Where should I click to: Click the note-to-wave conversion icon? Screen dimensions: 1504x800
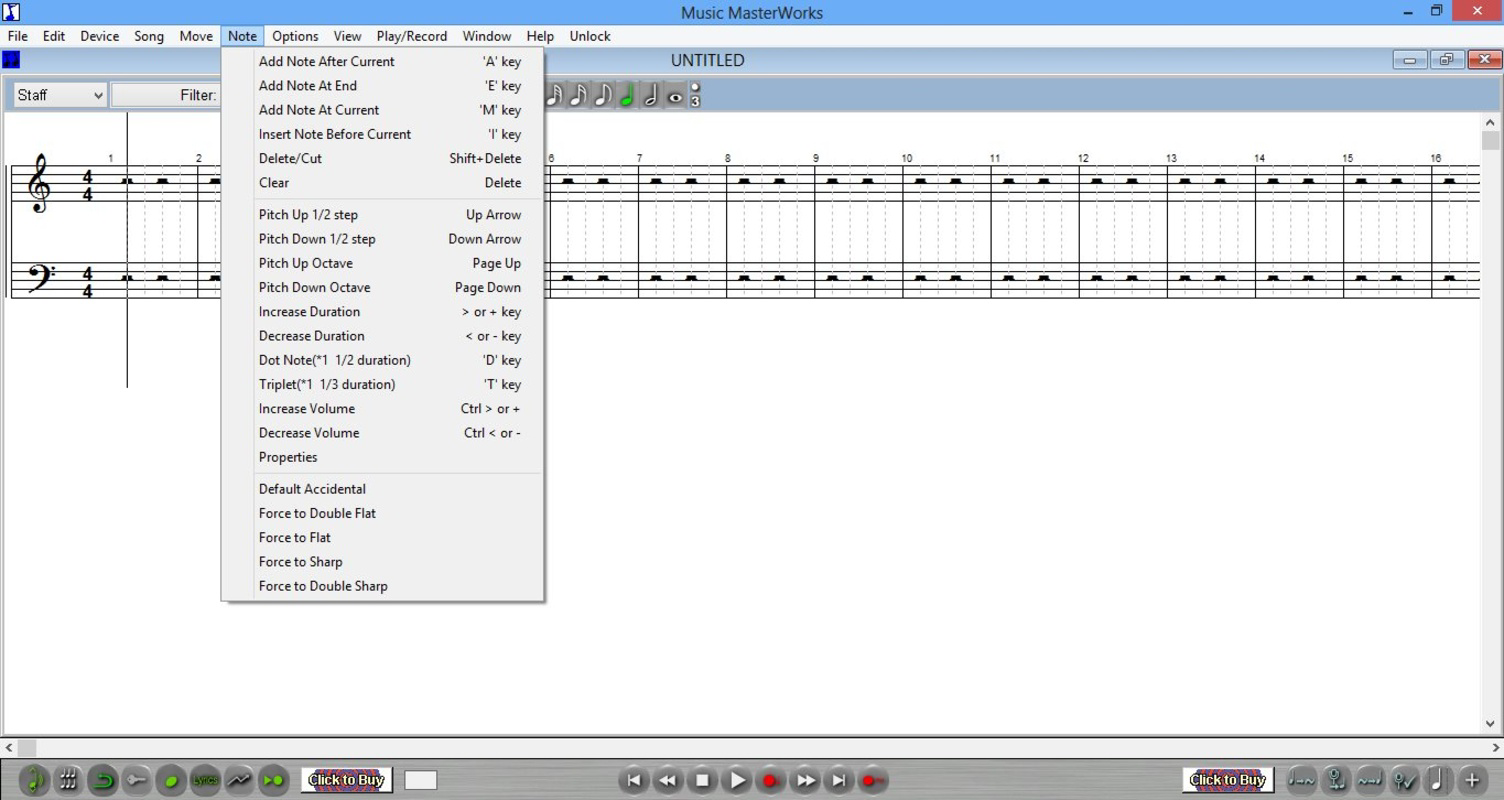click(1301, 780)
